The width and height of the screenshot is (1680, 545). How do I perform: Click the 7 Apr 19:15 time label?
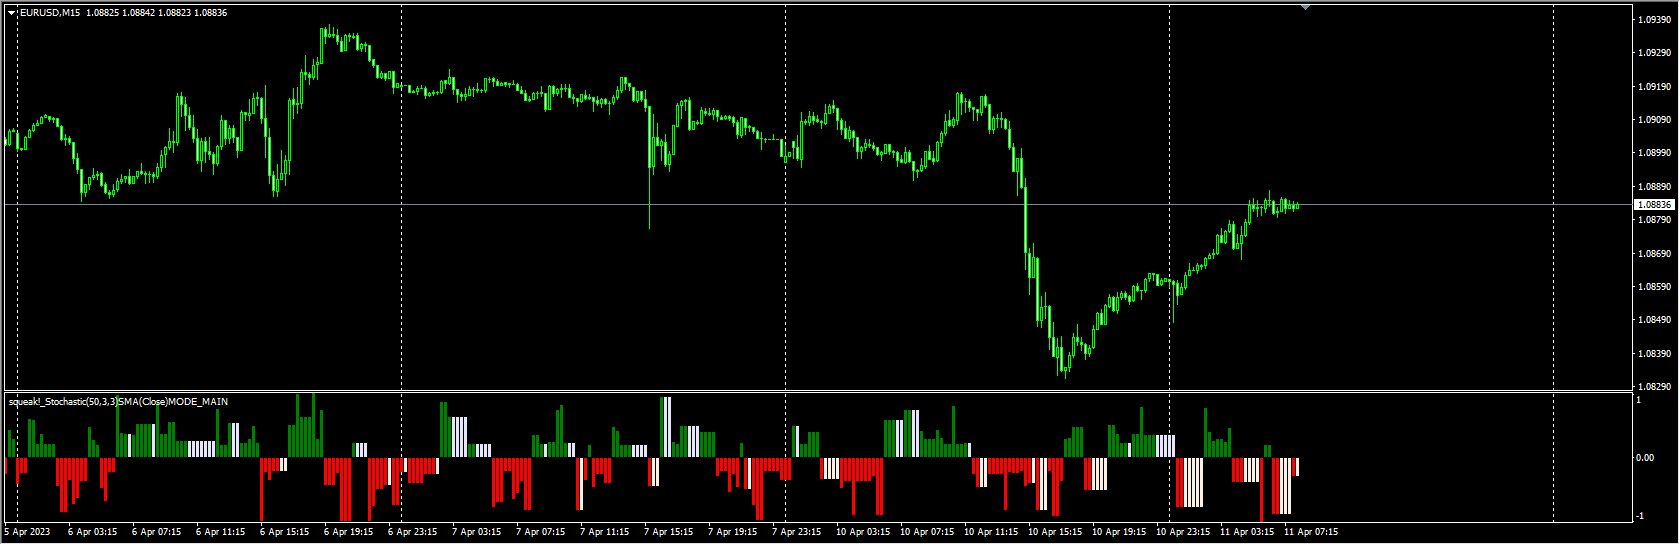tap(732, 532)
